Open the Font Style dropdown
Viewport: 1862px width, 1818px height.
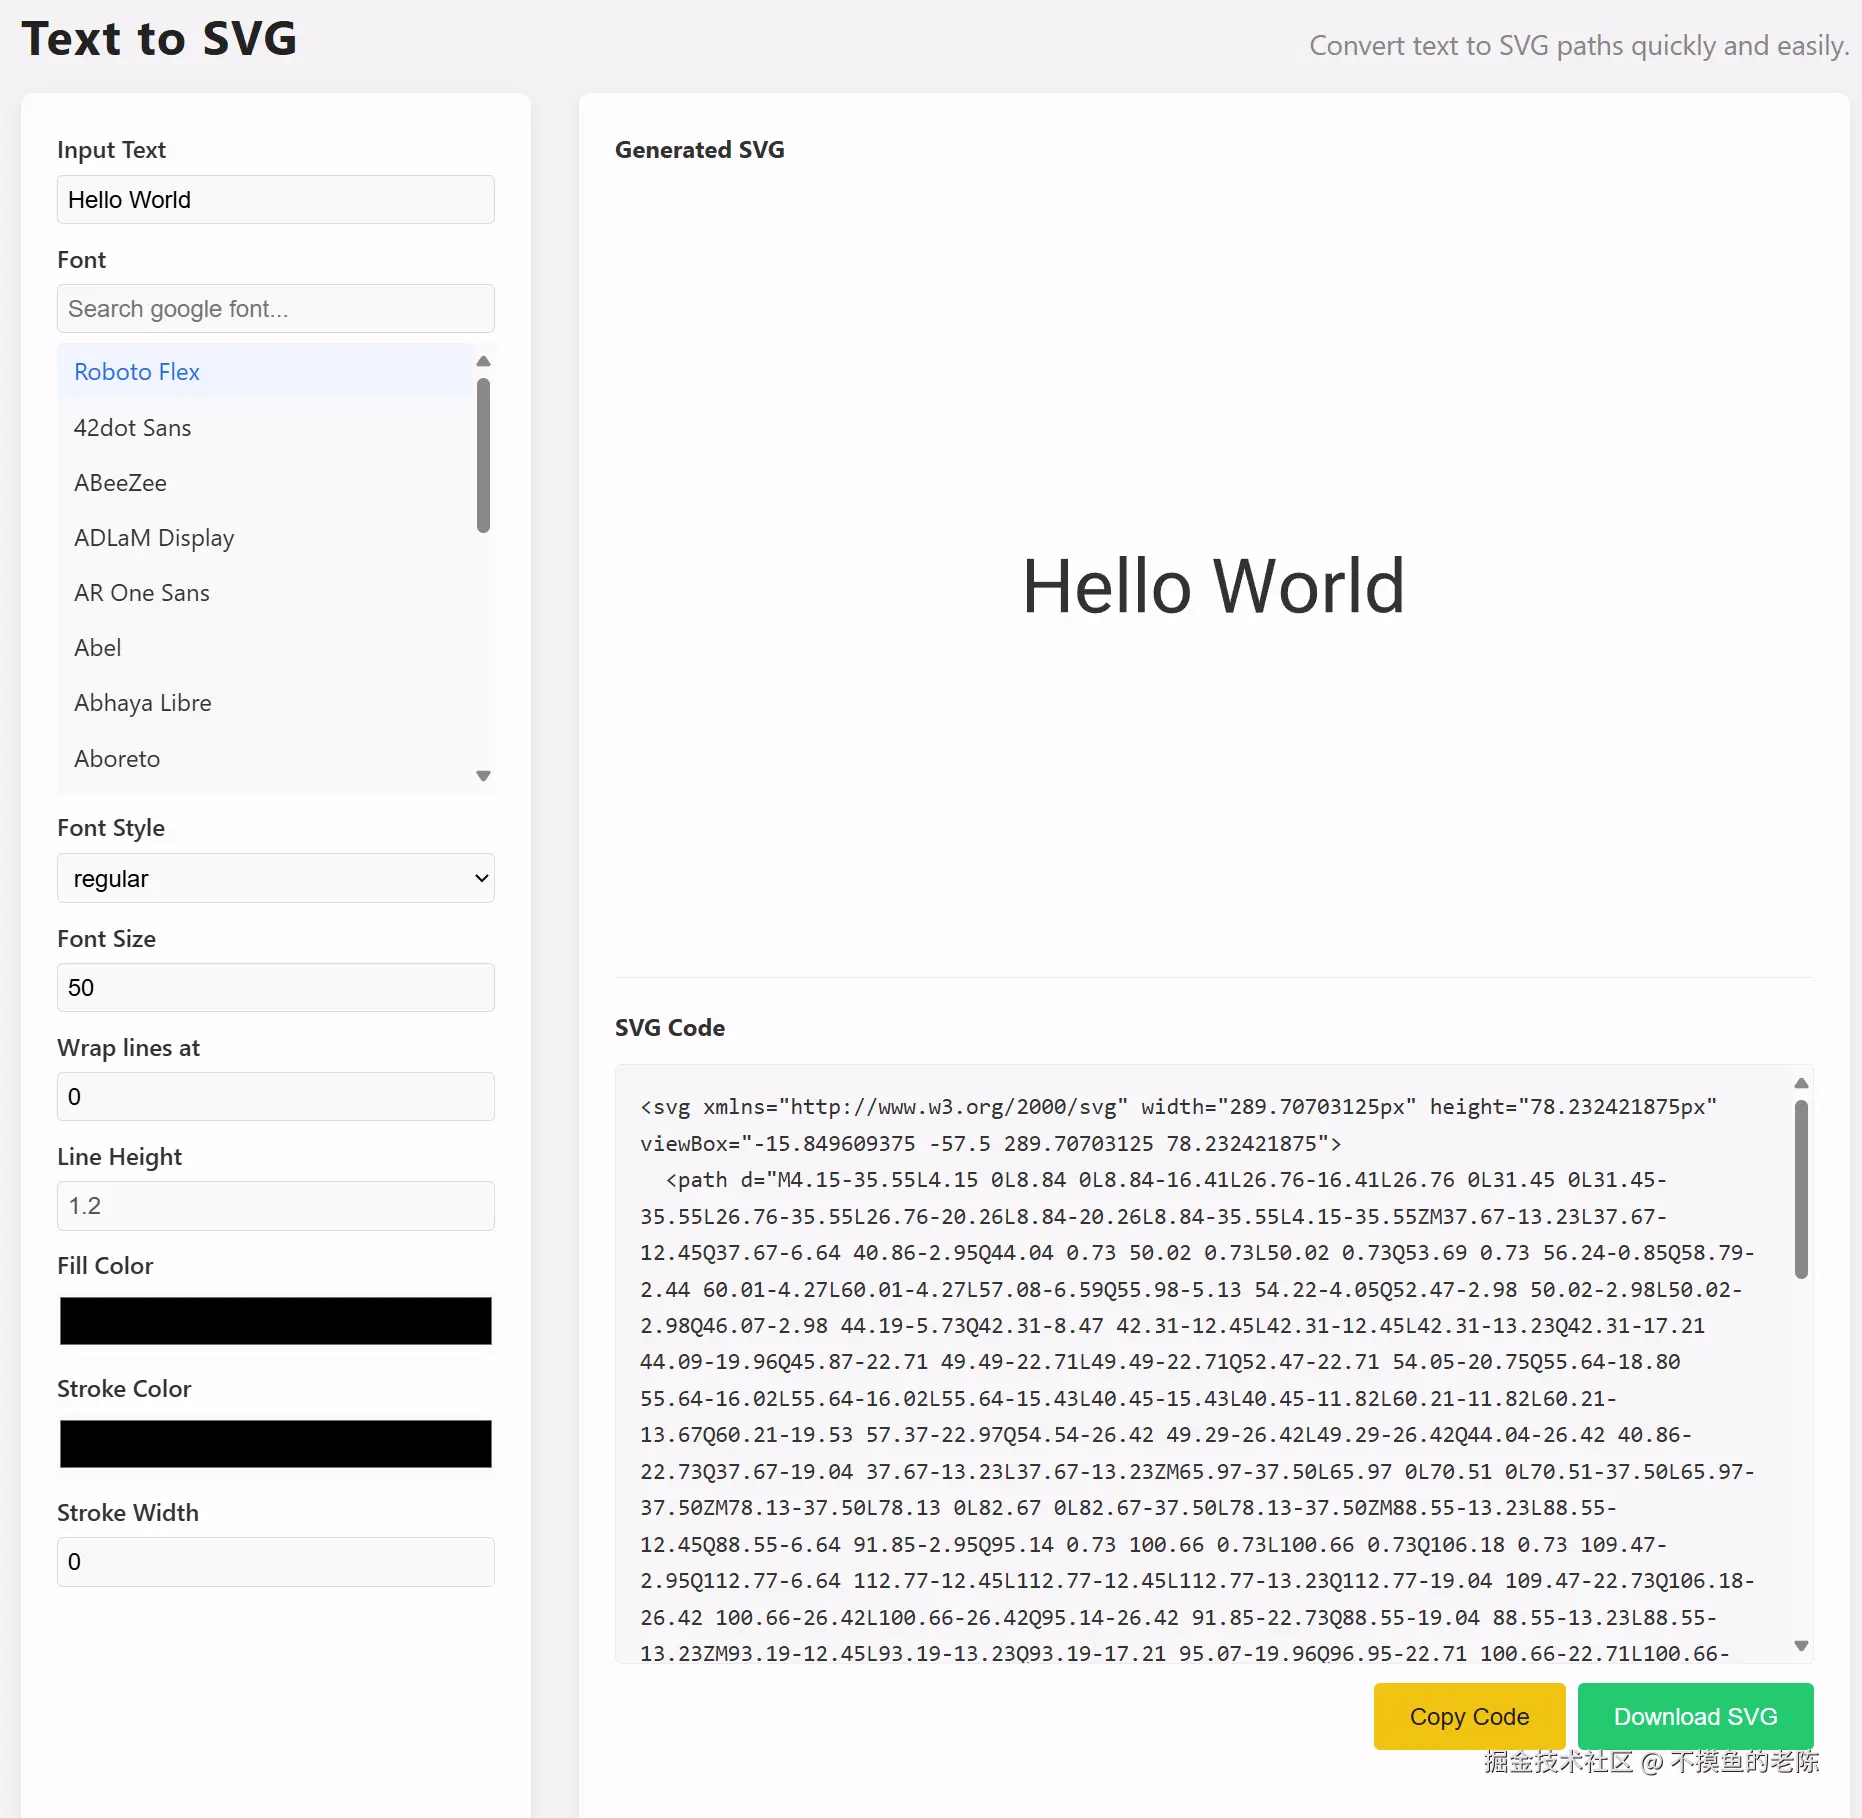click(x=276, y=878)
